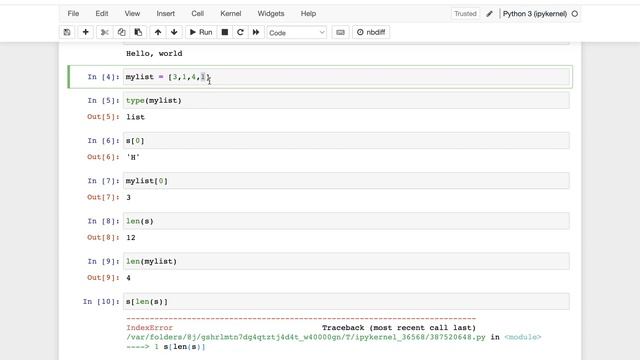Viewport: 640px width, 360px height.
Task: Click the ipykernel file path in traceback
Action: [306, 337]
